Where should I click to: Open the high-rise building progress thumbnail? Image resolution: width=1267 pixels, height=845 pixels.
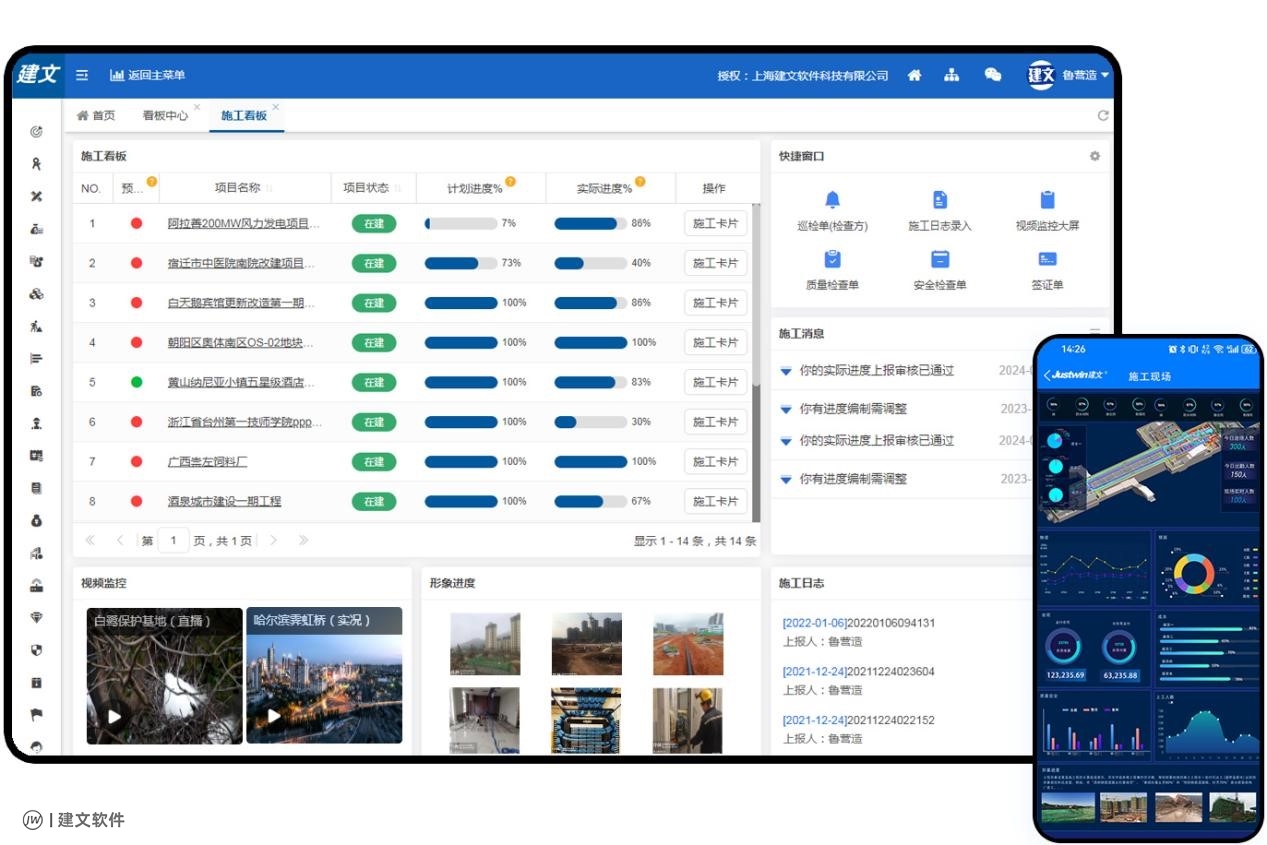click(x=485, y=645)
